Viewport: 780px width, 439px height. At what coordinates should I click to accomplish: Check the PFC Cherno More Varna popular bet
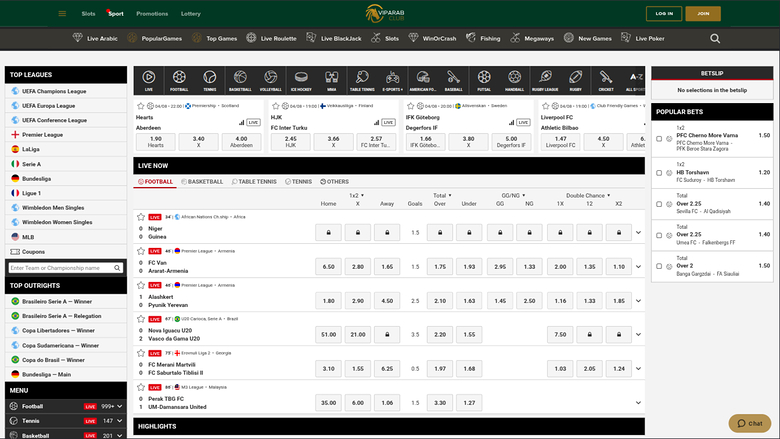(x=659, y=139)
